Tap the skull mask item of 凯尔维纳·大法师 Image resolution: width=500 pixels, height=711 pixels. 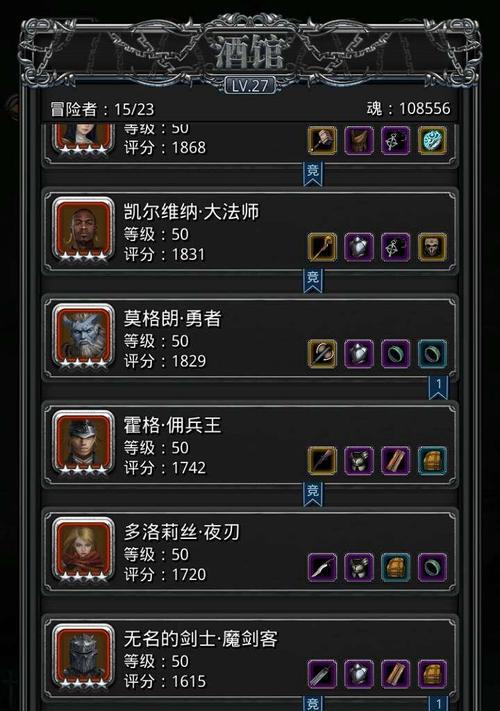pos(432,247)
